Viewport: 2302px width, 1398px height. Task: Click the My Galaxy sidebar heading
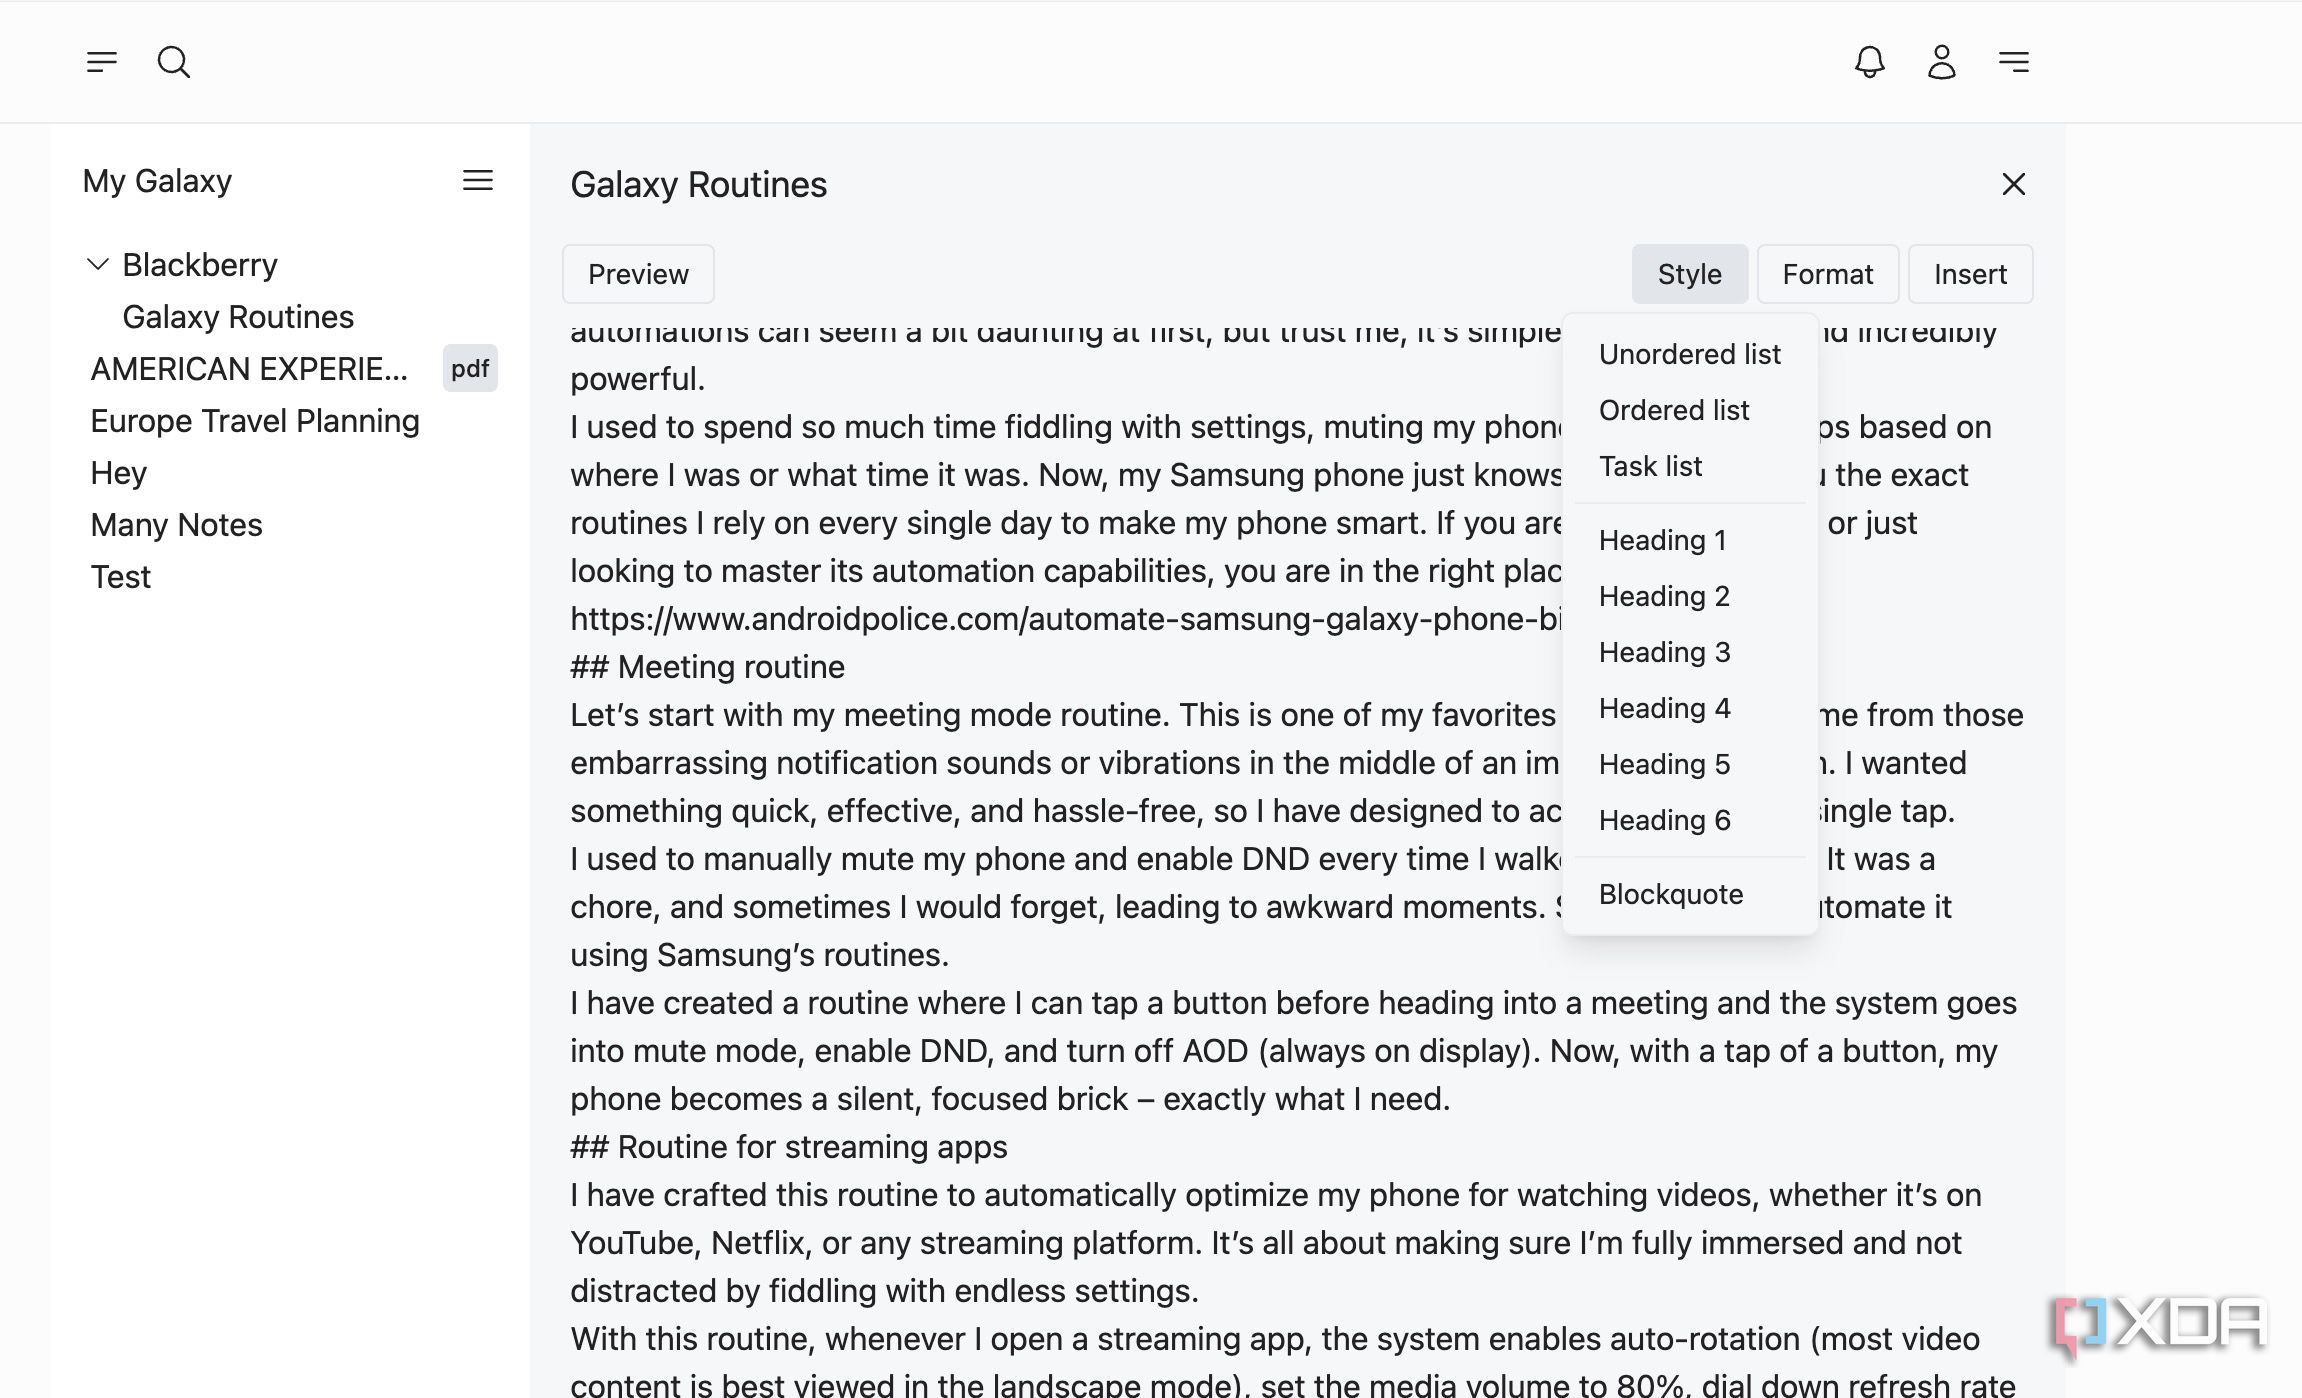pos(157,181)
